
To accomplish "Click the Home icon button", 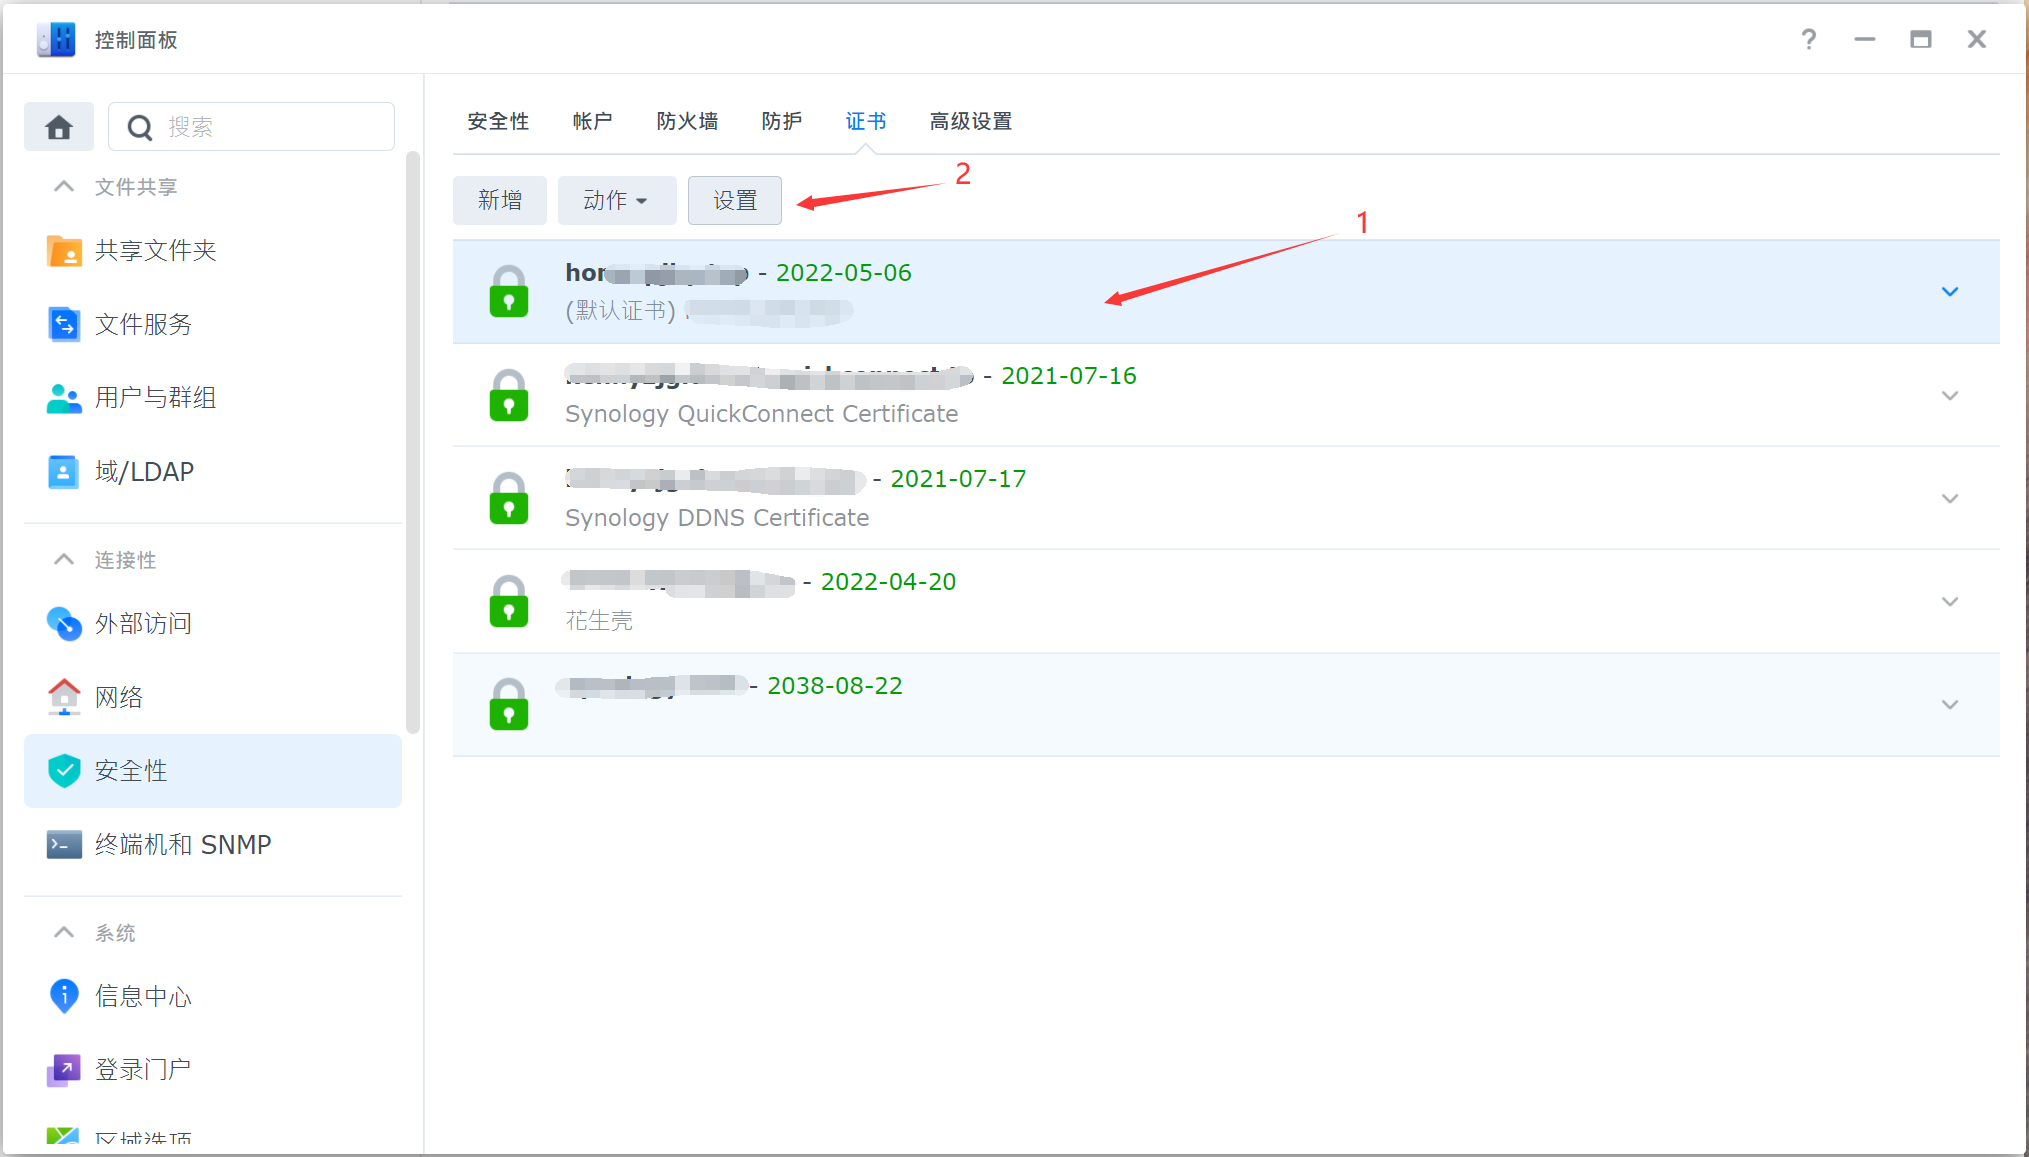I will [59, 127].
